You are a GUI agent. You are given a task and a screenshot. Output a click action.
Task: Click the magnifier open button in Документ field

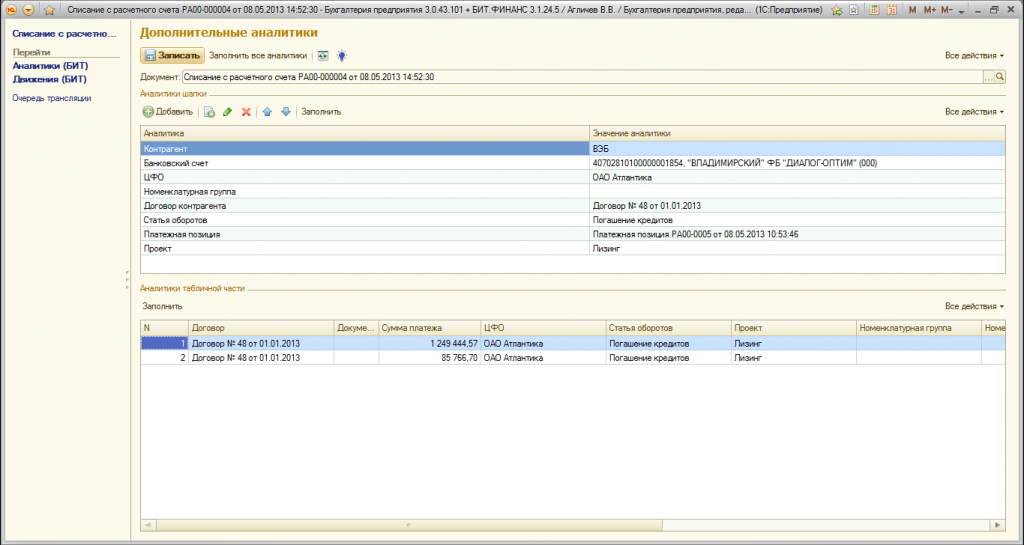click(1000, 78)
